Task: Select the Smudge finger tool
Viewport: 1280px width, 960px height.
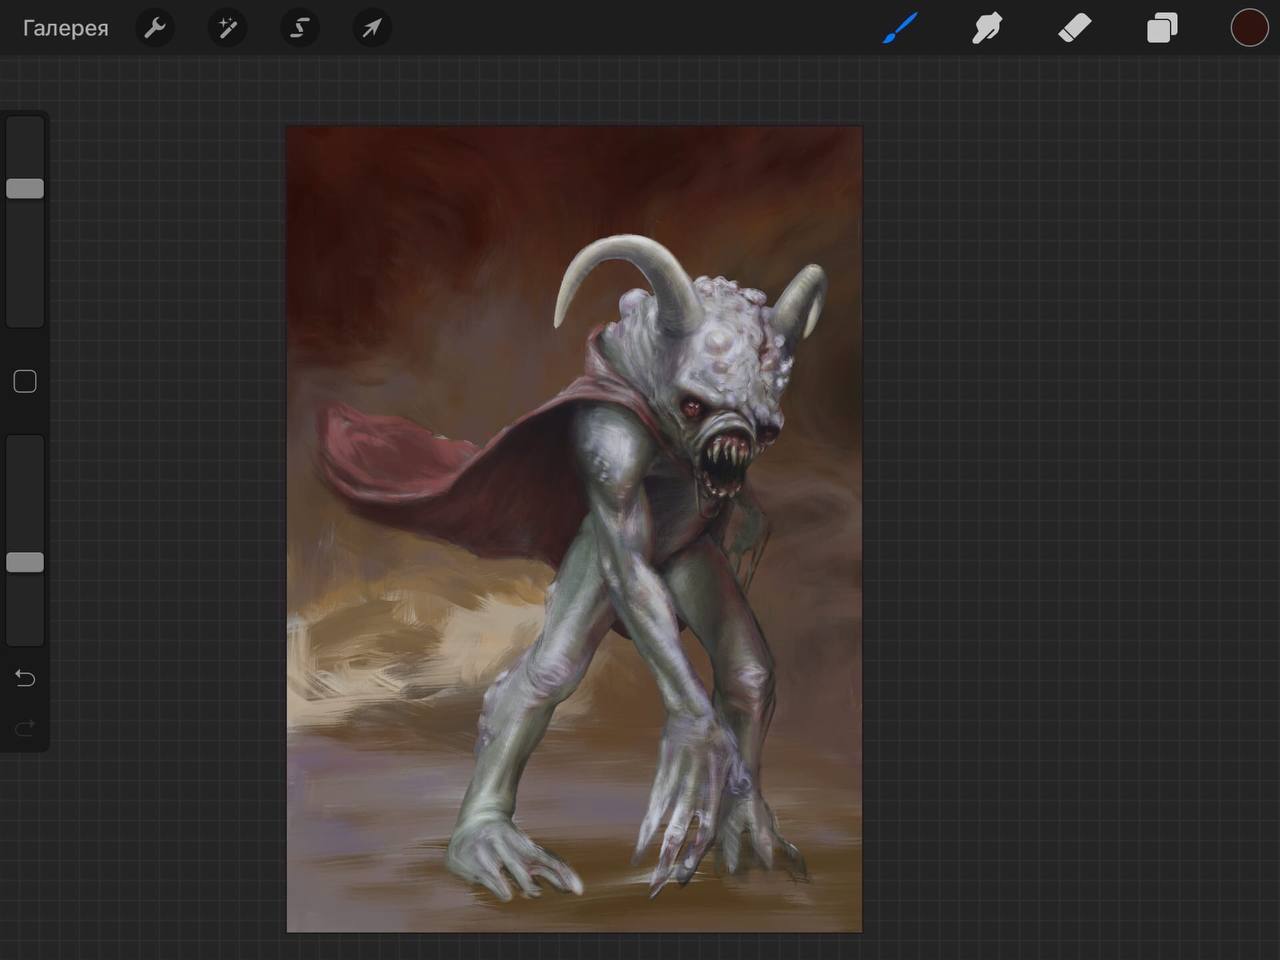Action: (x=987, y=28)
